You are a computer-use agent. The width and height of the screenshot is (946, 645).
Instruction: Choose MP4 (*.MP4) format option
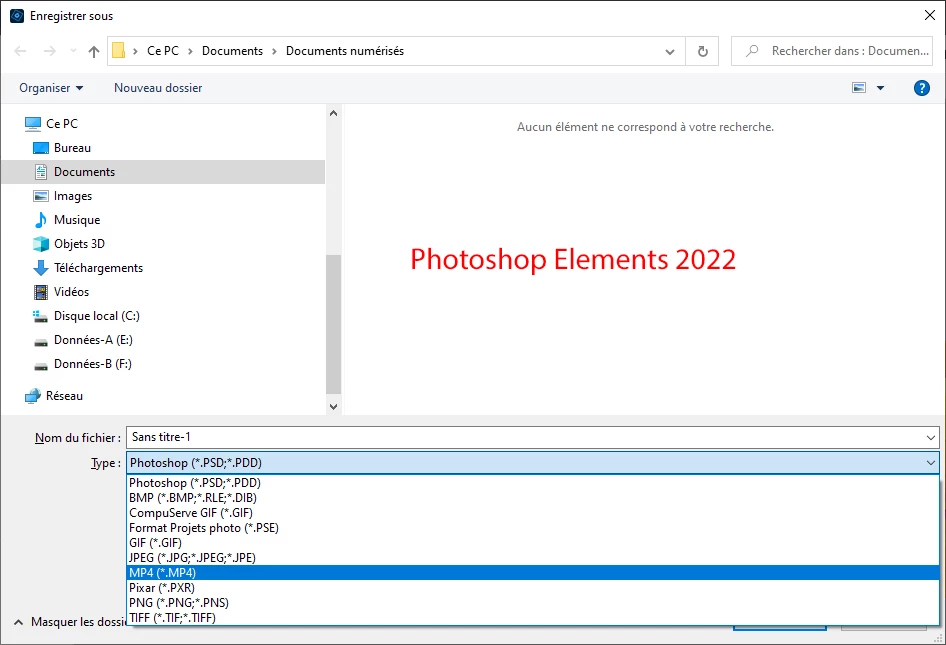[533, 573]
